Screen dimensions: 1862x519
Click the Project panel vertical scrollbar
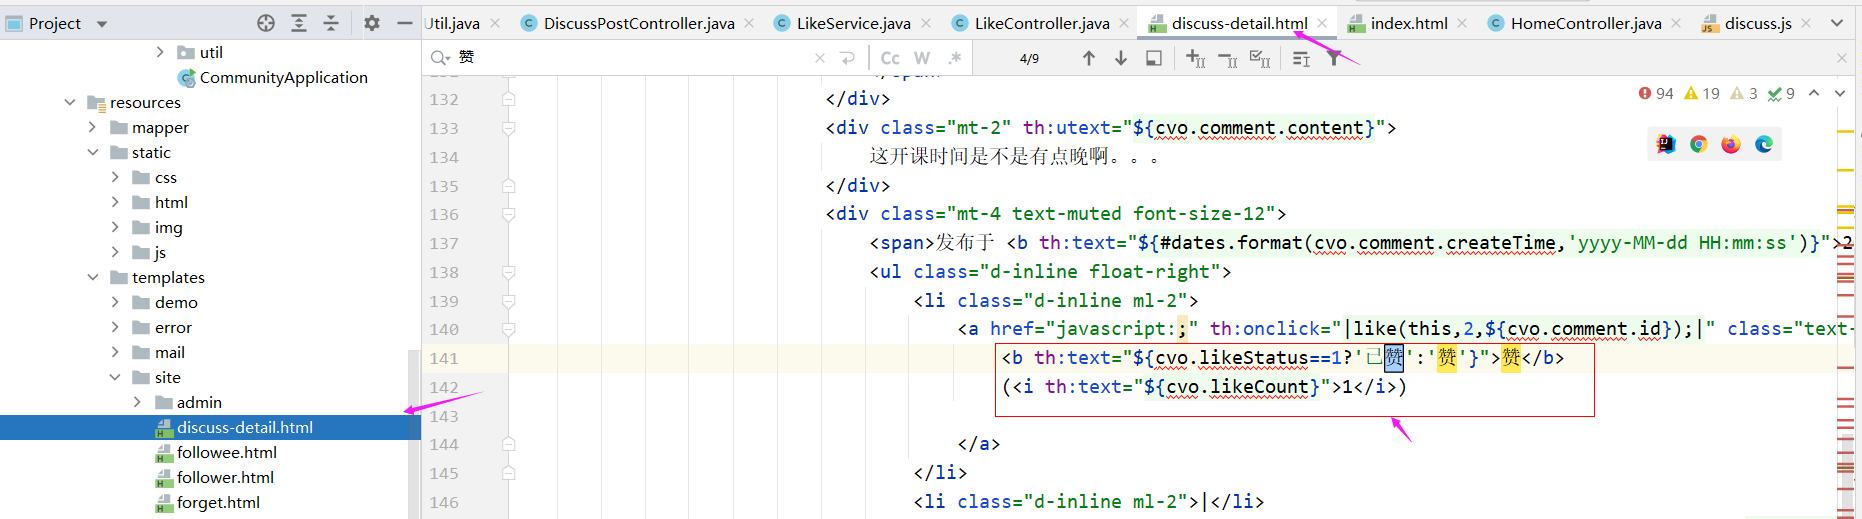tap(414, 434)
